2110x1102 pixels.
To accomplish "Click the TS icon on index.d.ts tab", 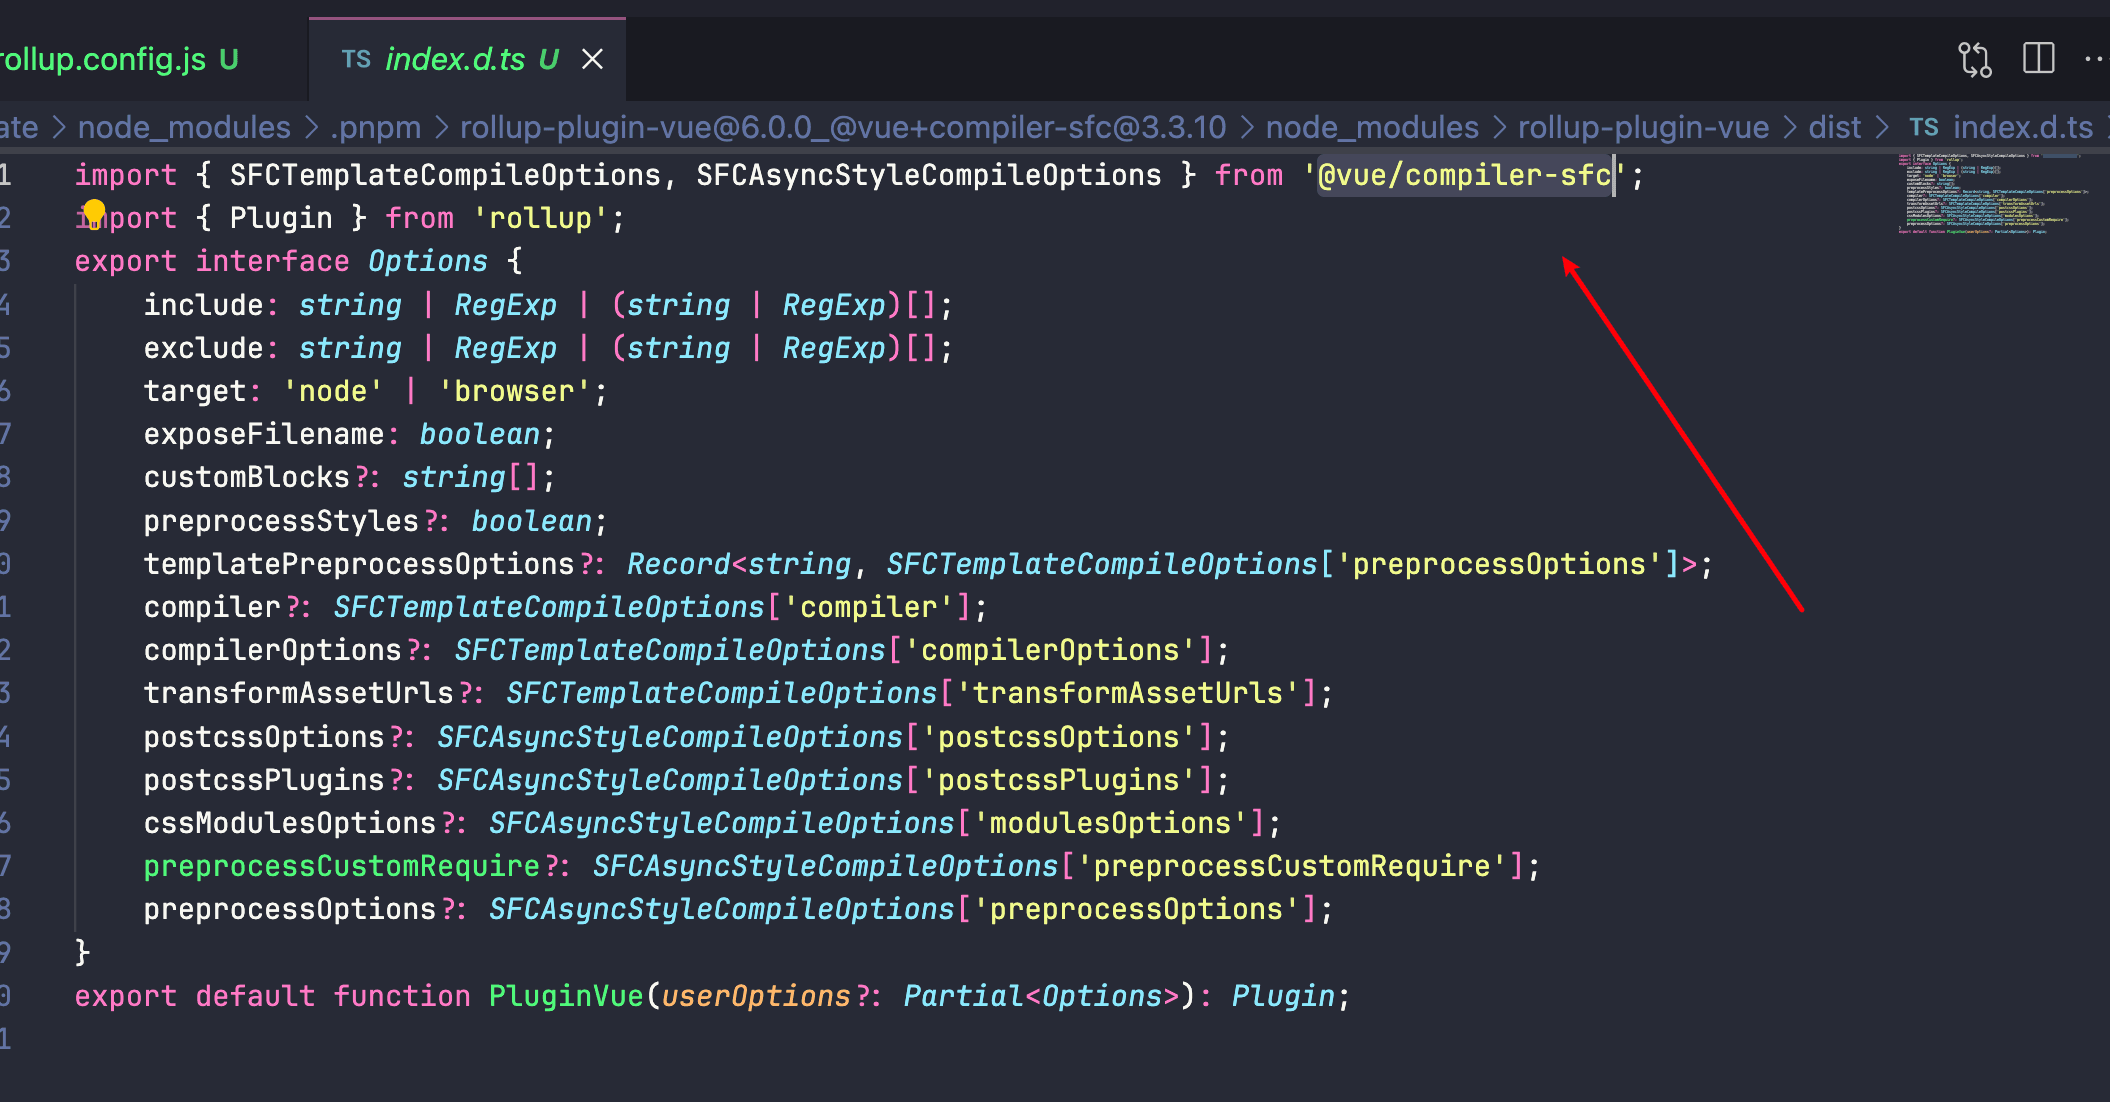I will pos(356,59).
